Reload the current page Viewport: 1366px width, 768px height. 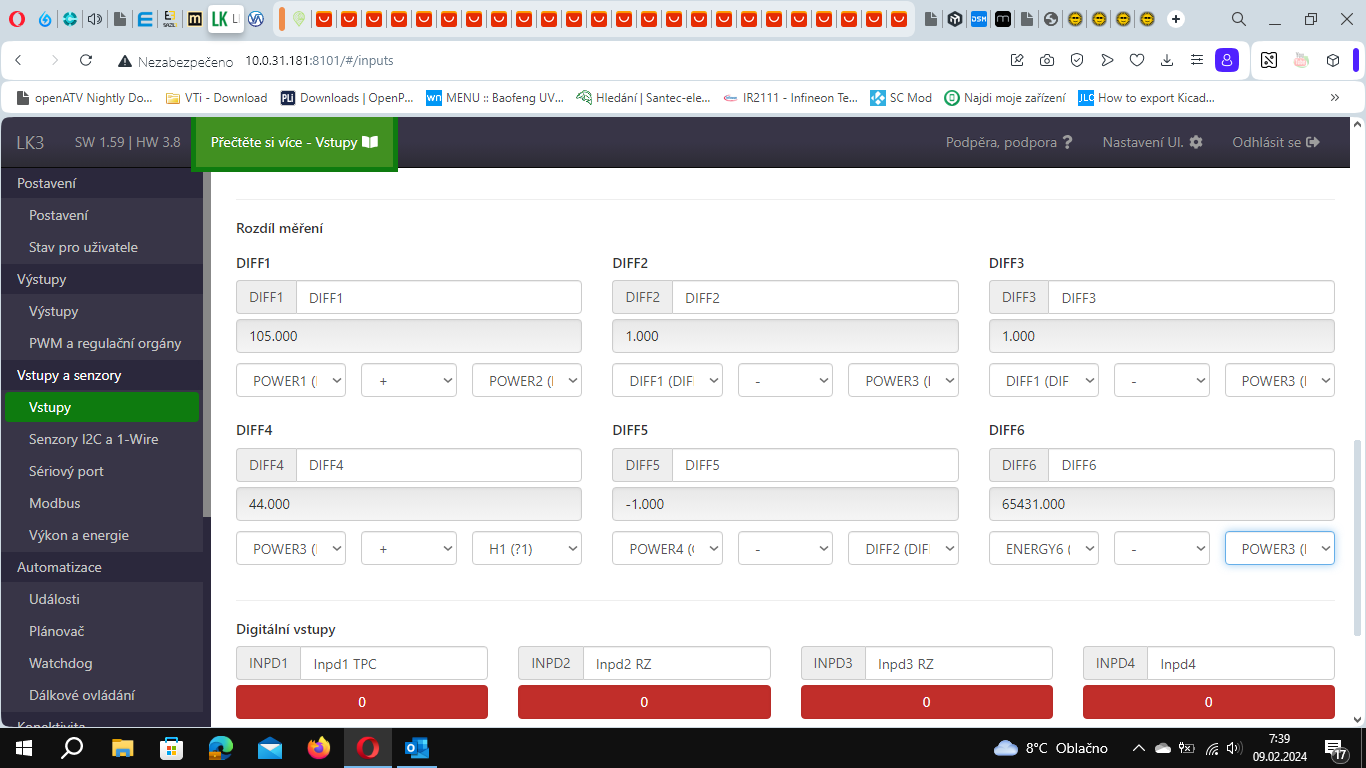pyautogui.click(x=86, y=60)
